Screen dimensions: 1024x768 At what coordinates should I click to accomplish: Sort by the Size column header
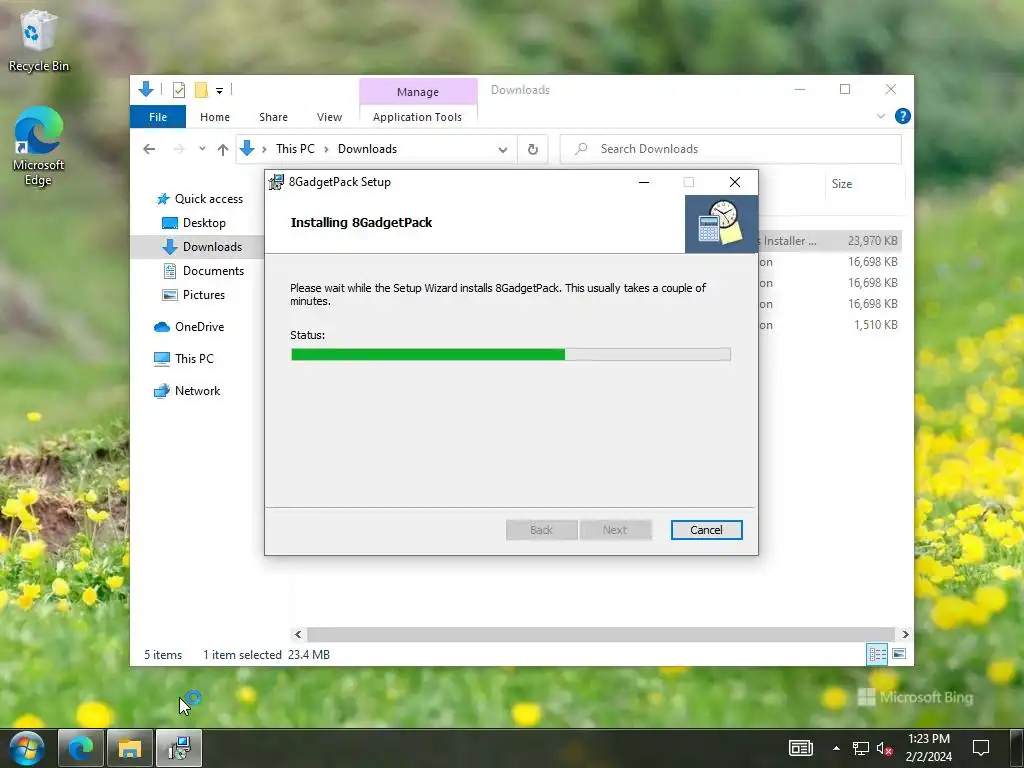pos(865,184)
